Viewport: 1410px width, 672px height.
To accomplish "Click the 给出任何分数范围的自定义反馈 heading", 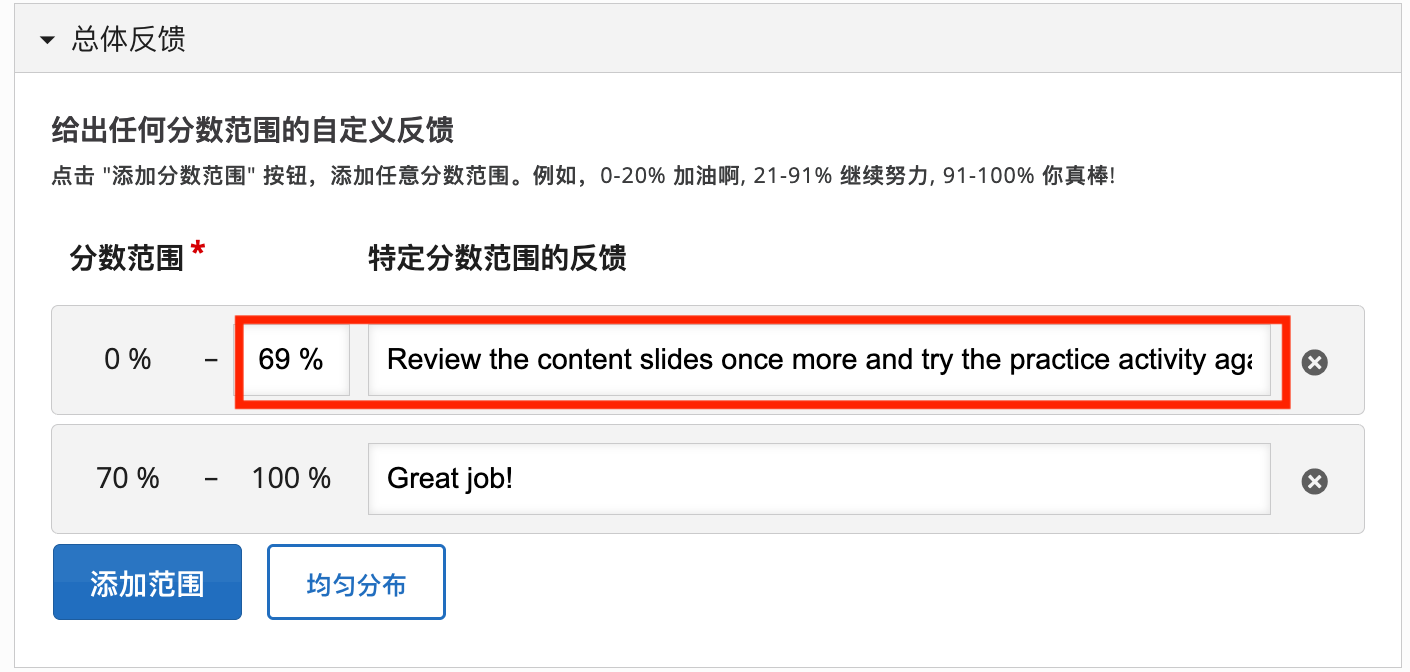I will [253, 130].
